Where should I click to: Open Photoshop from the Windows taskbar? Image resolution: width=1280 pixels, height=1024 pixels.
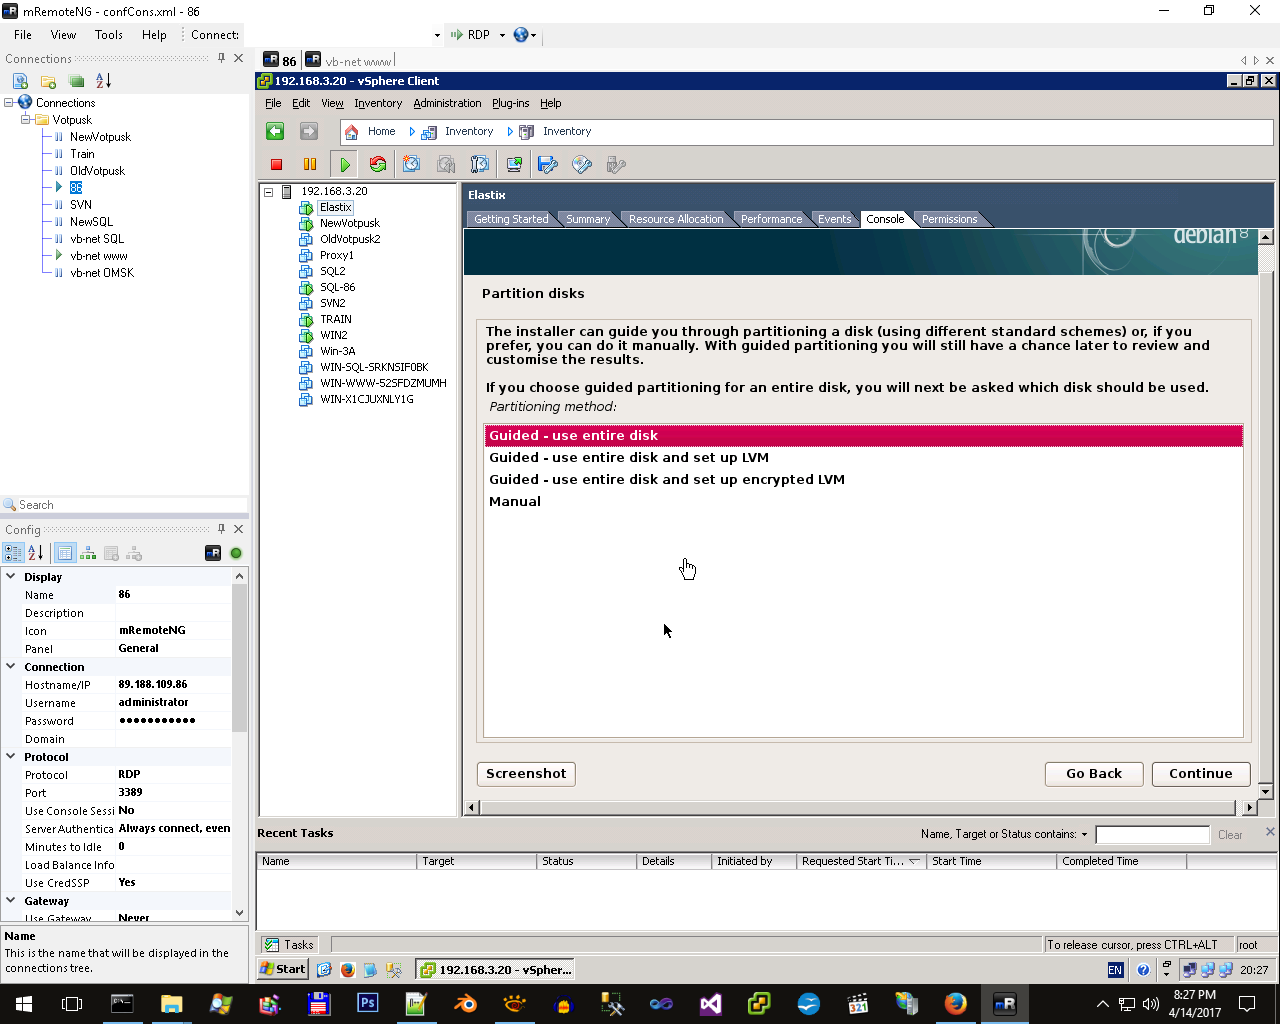click(368, 1004)
